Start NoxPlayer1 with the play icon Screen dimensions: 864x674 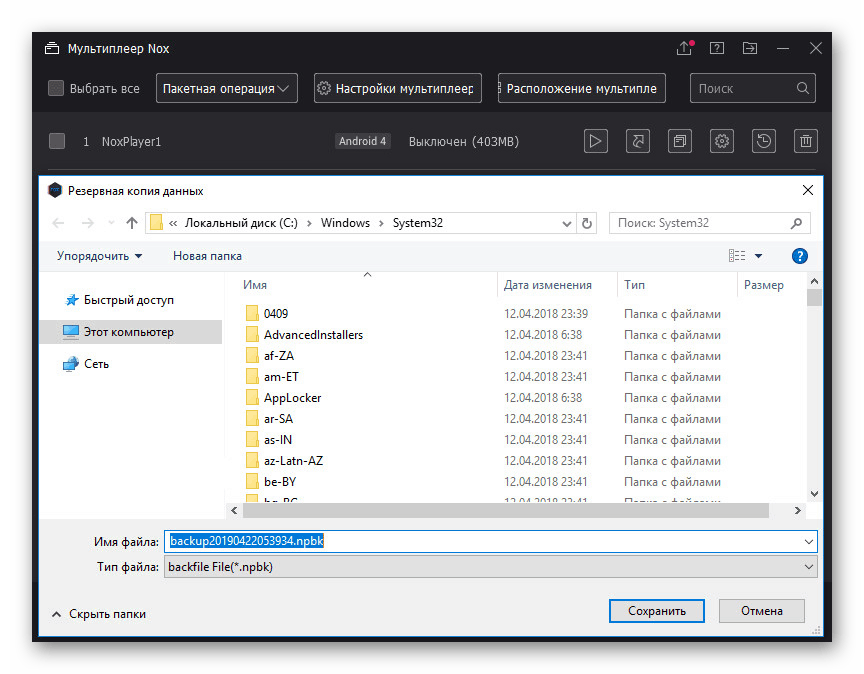tap(596, 141)
